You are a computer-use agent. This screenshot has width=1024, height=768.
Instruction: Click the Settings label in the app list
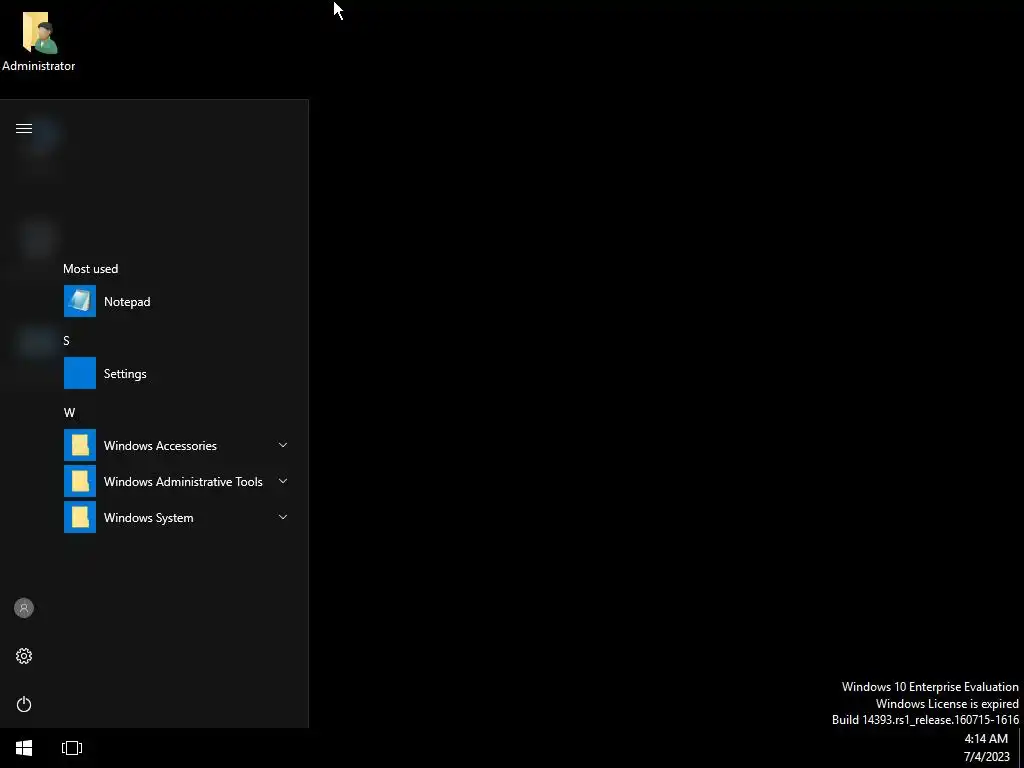tap(125, 374)
